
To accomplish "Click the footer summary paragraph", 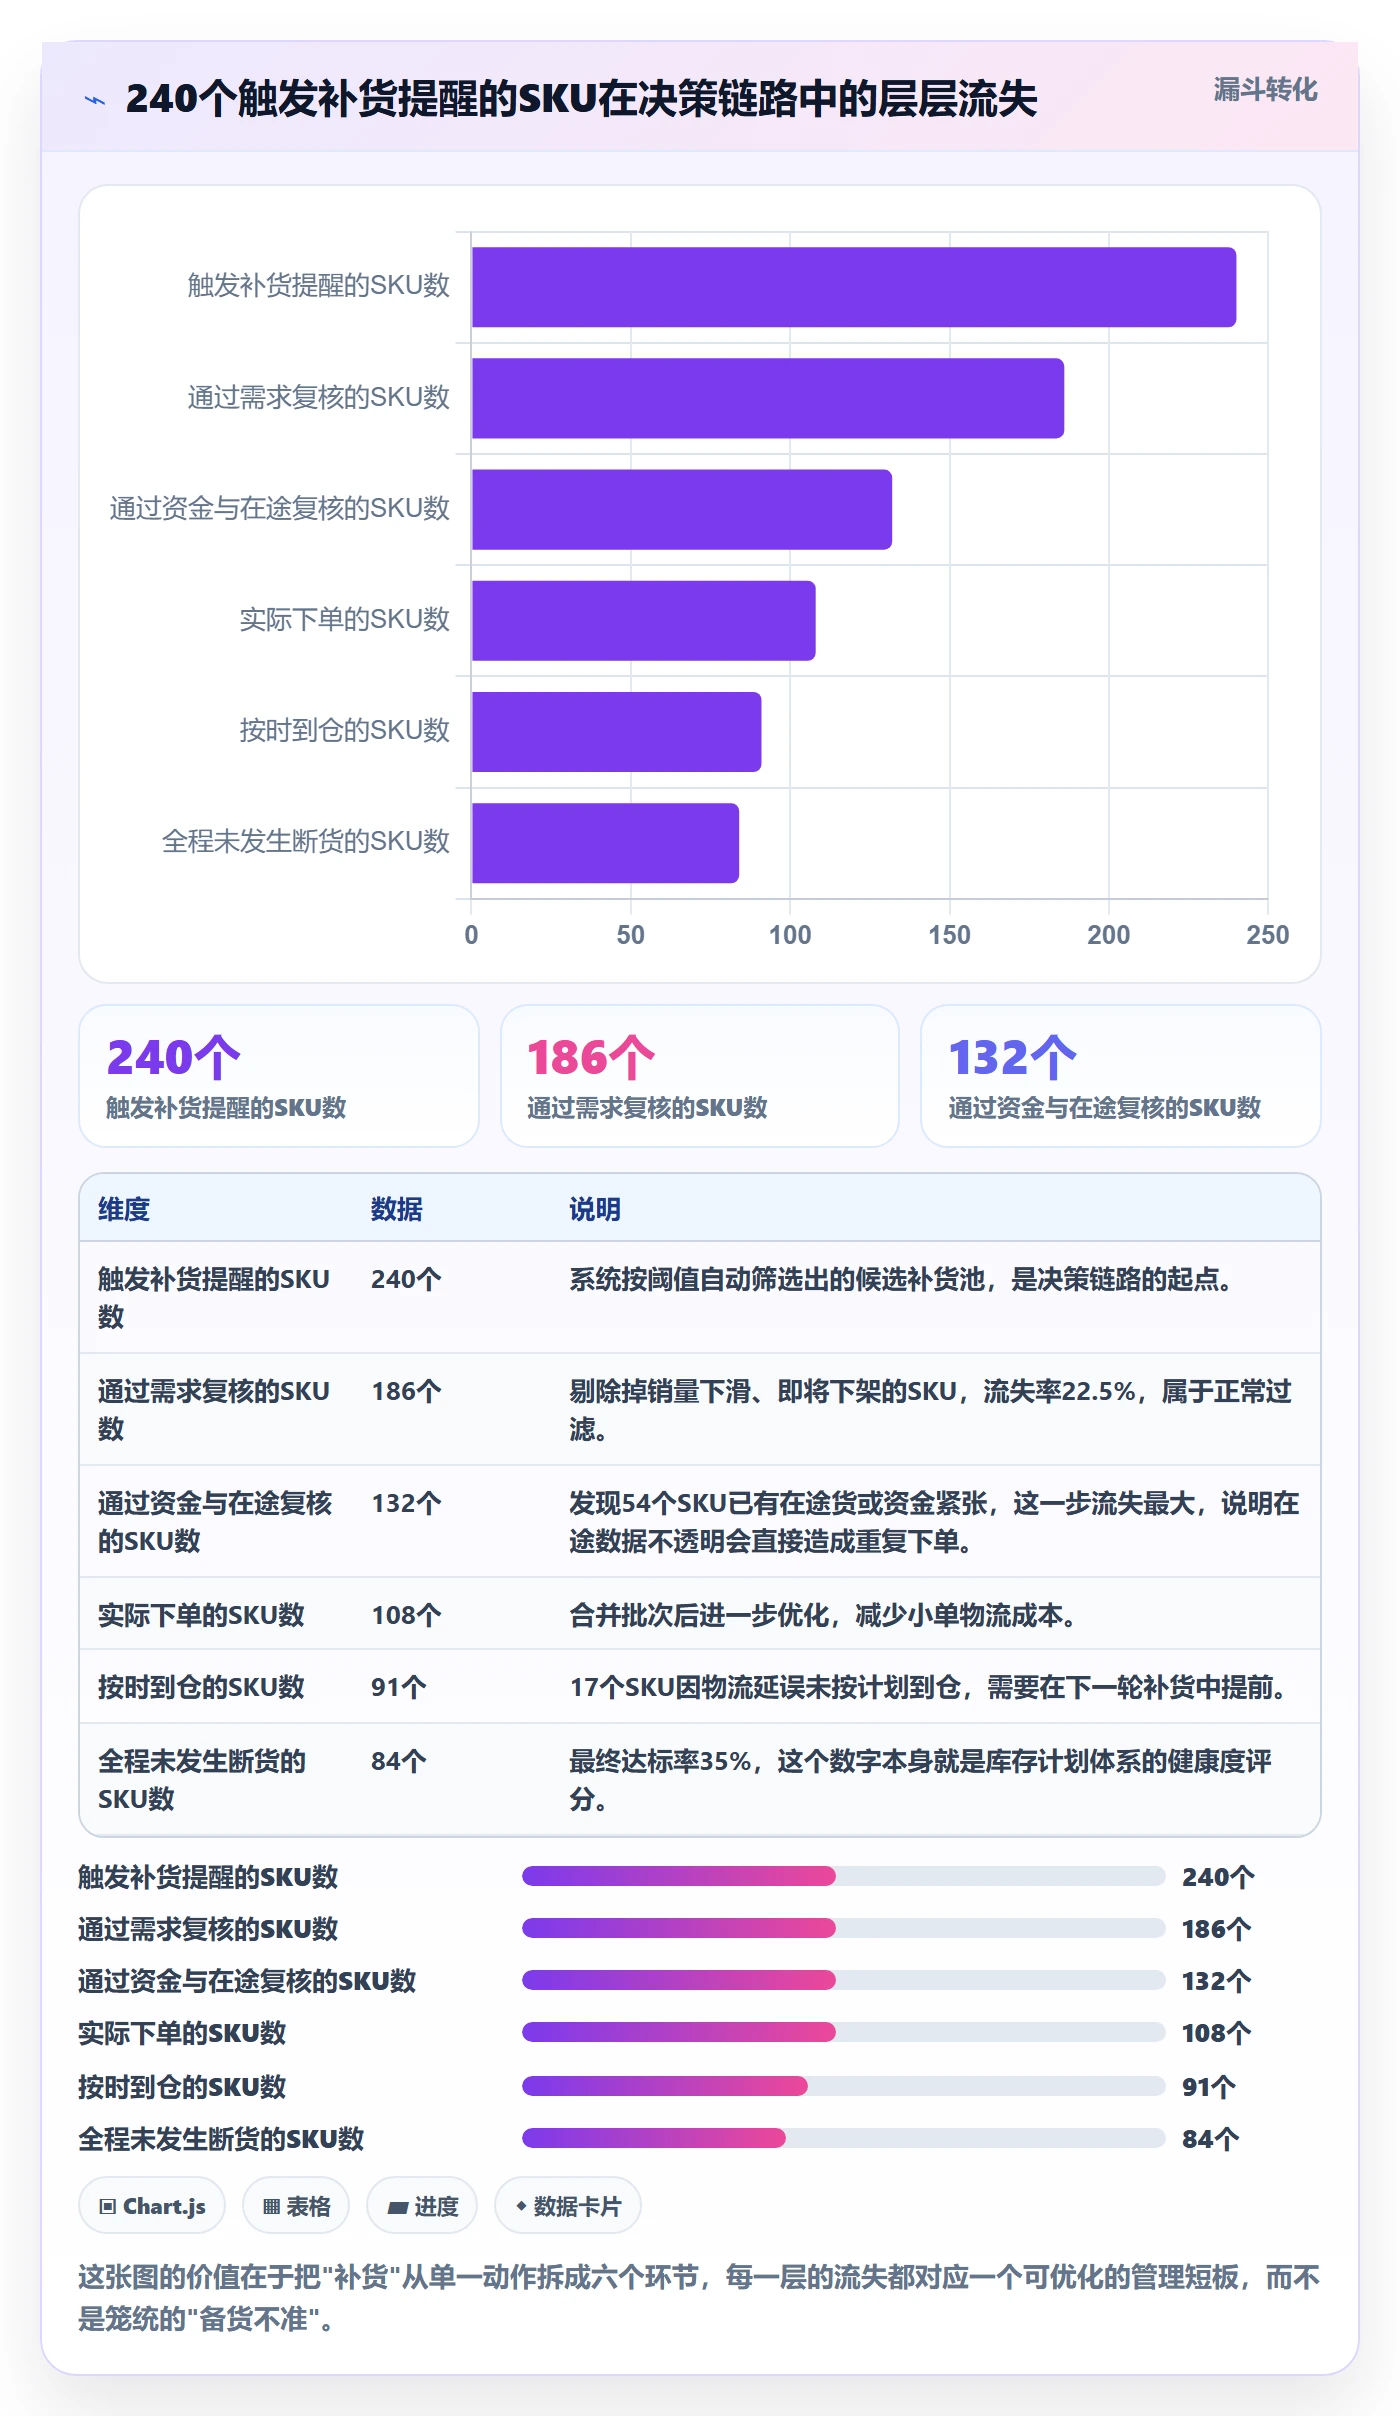I will point(699,2298).
